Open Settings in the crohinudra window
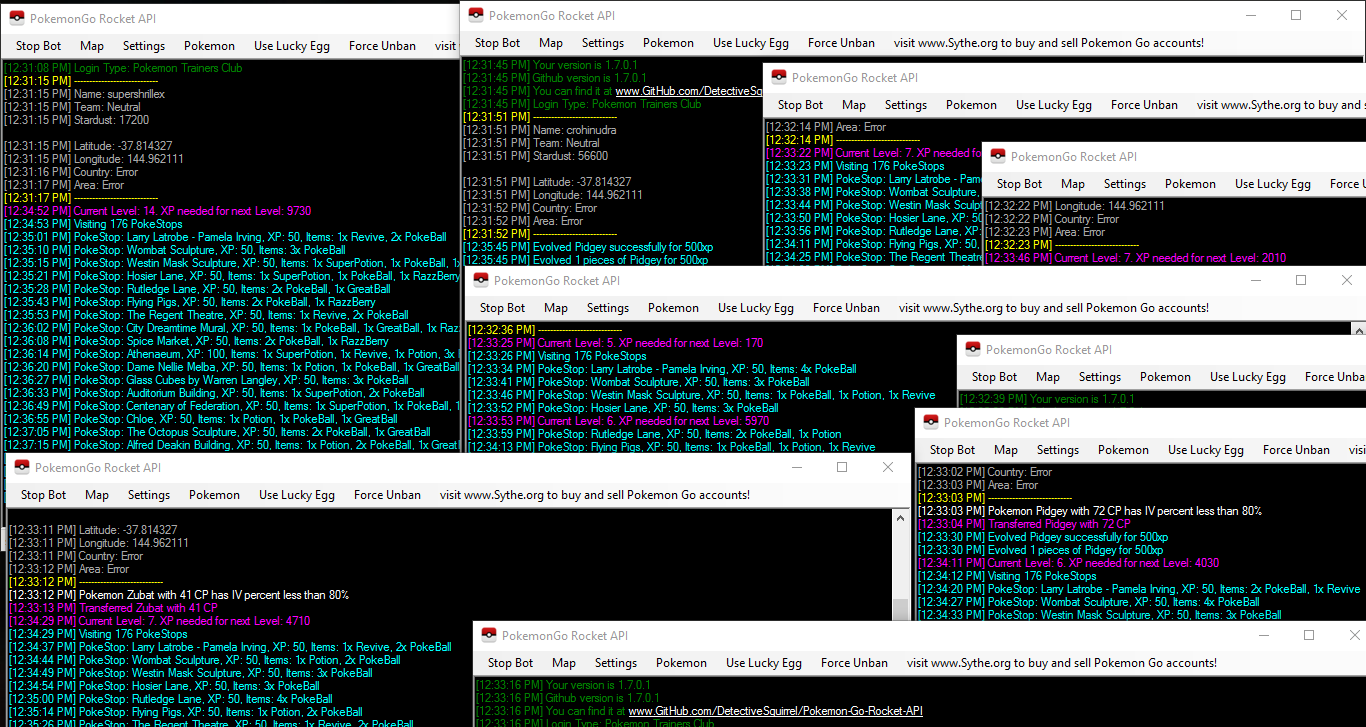 point(603,43)
